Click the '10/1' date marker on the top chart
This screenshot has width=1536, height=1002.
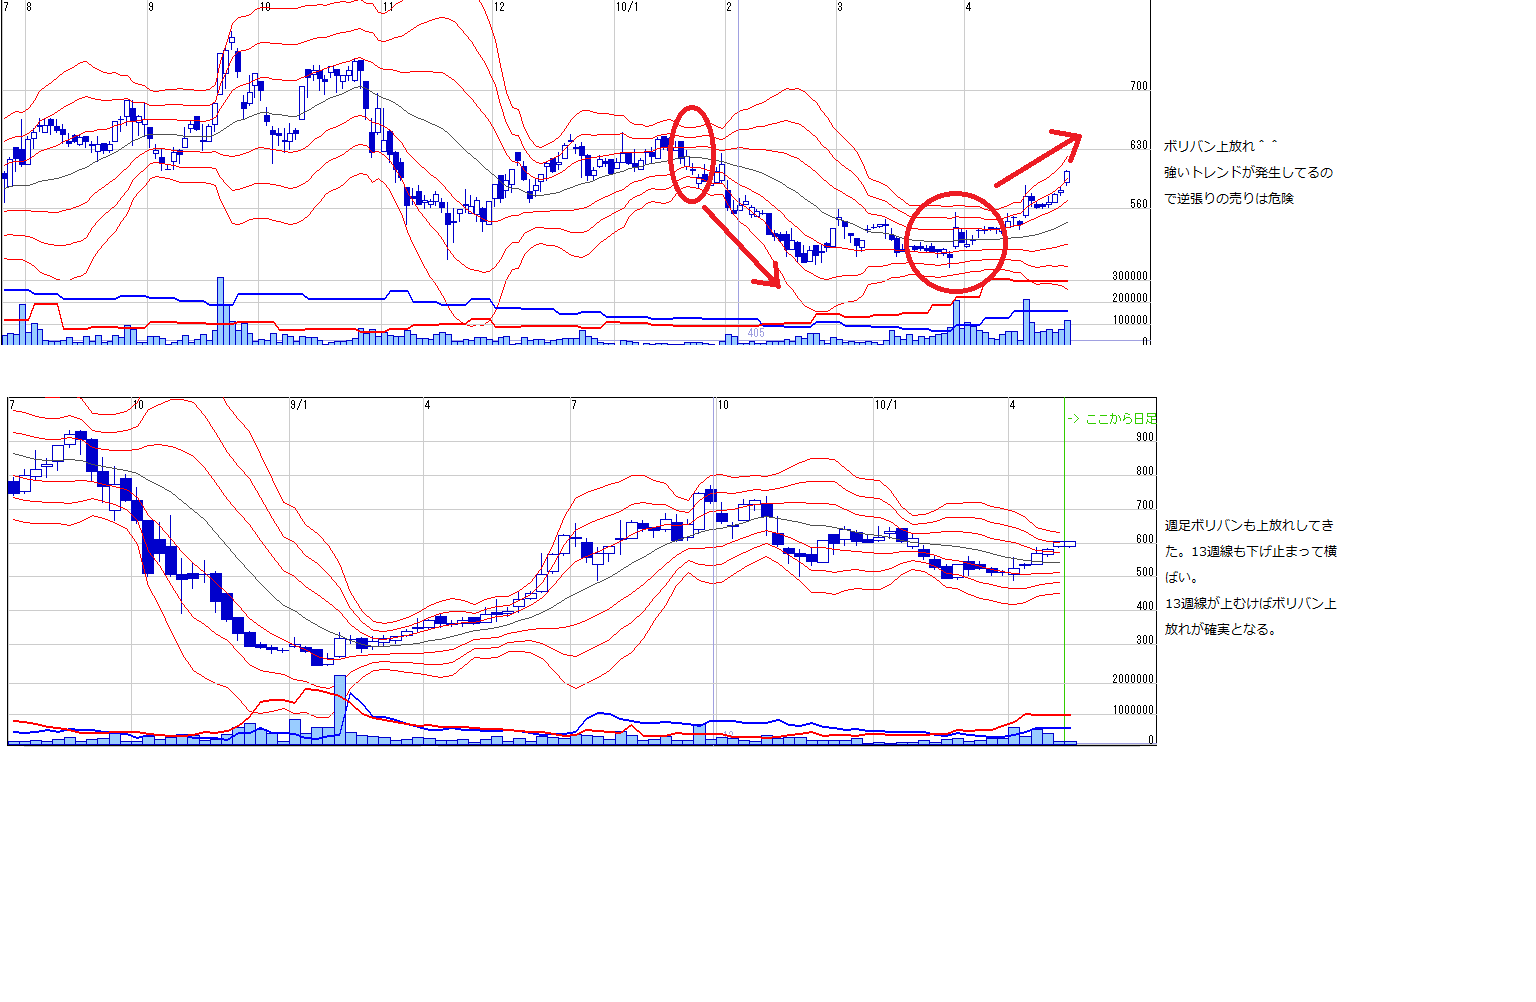pos(627,7)
